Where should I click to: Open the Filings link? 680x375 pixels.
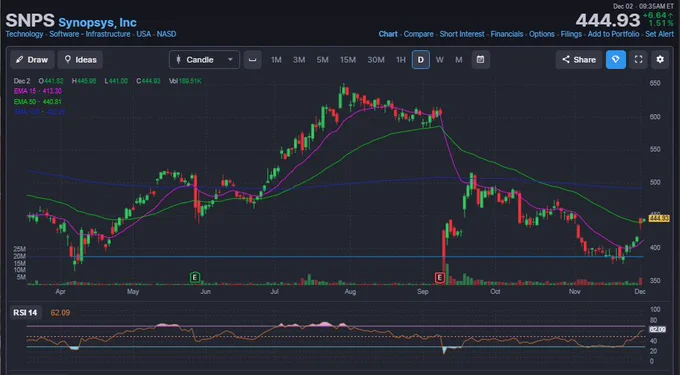(571, 34)
